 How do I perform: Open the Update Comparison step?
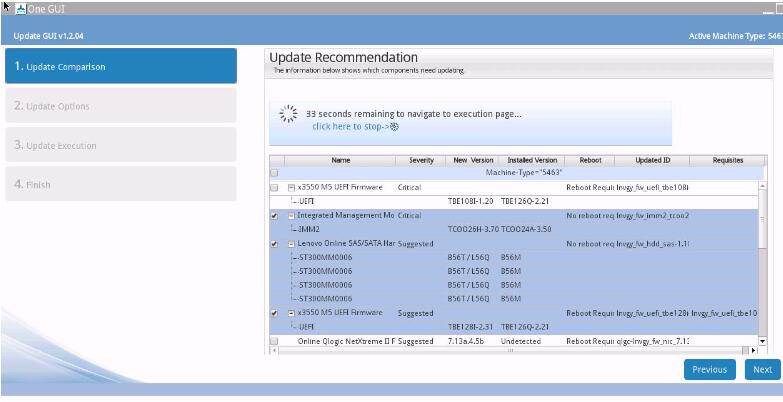coord(121,66)
